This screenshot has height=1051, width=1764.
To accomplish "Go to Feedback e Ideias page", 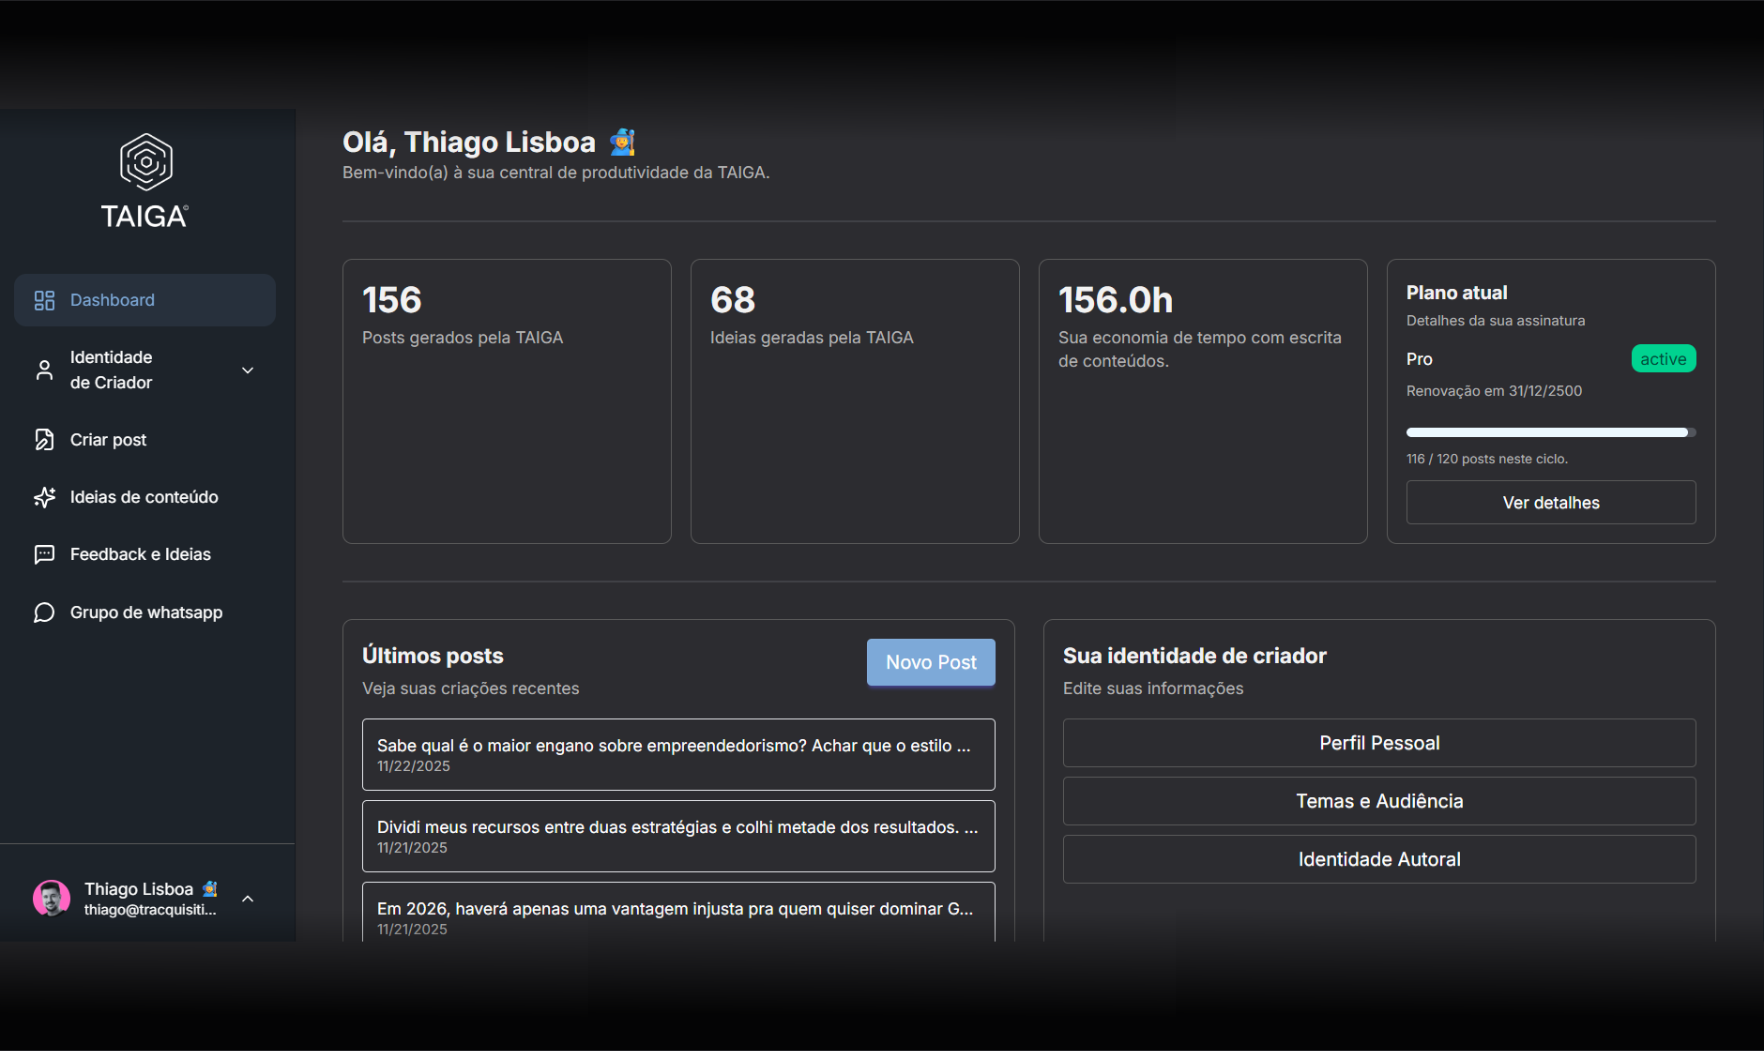I will (x=140, y=554).
